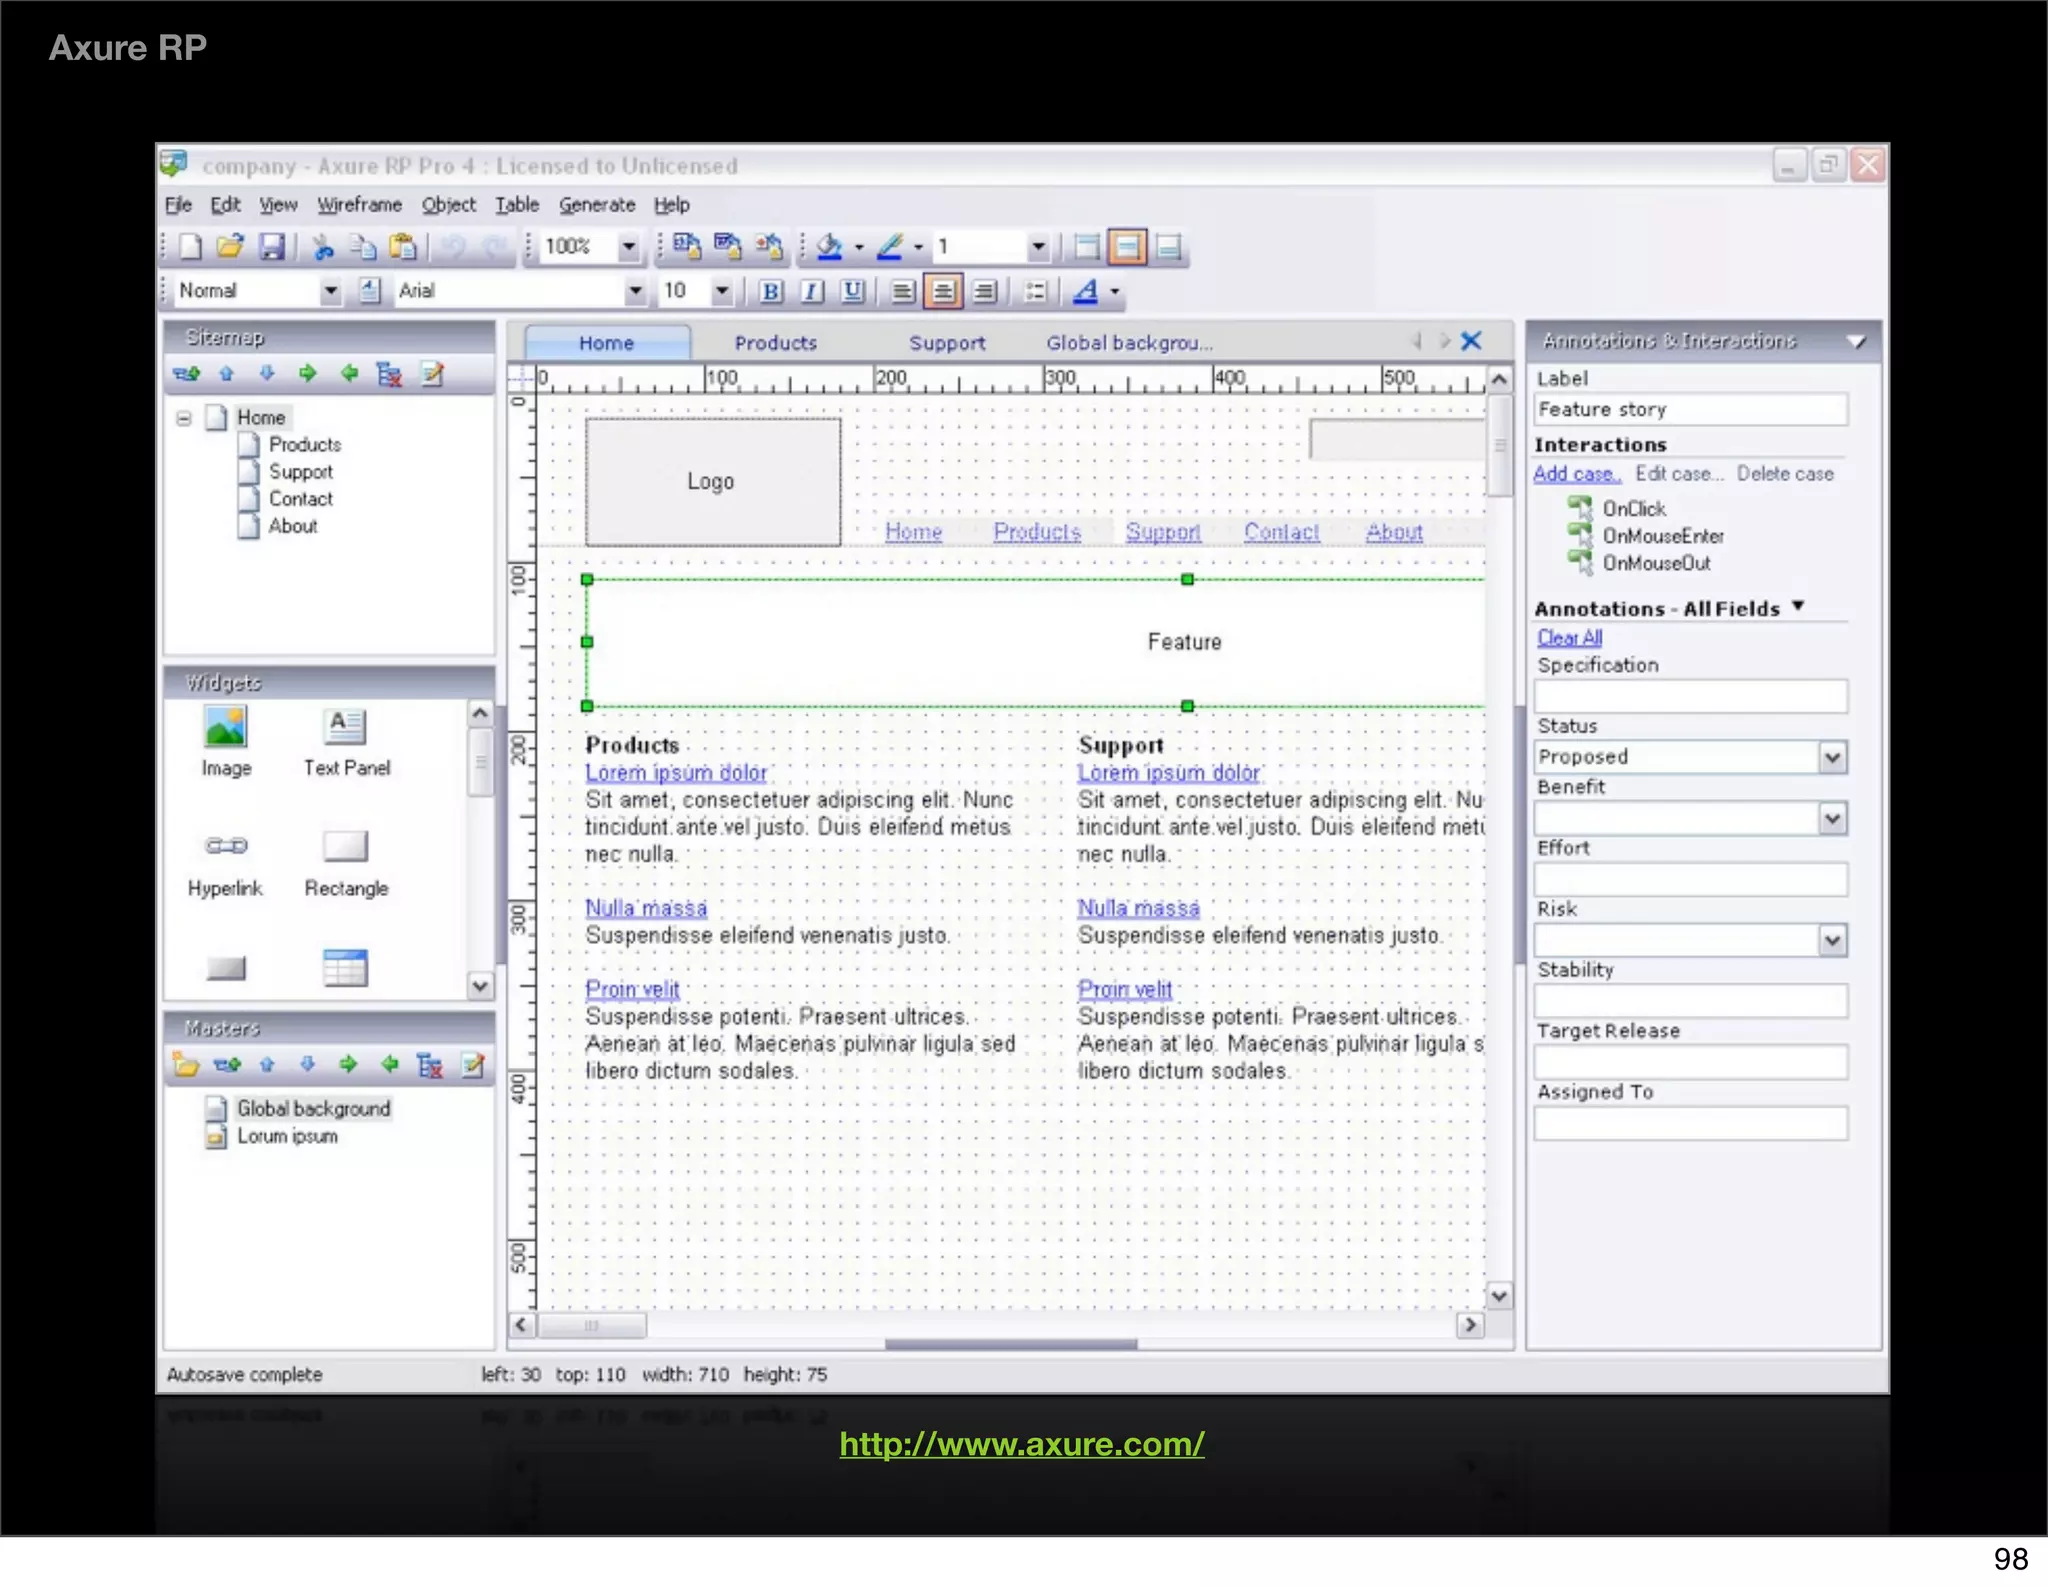Click the Contact link on the wireframe canvas
This screenshot has height=1587, width=2048.
[1281, 532]
